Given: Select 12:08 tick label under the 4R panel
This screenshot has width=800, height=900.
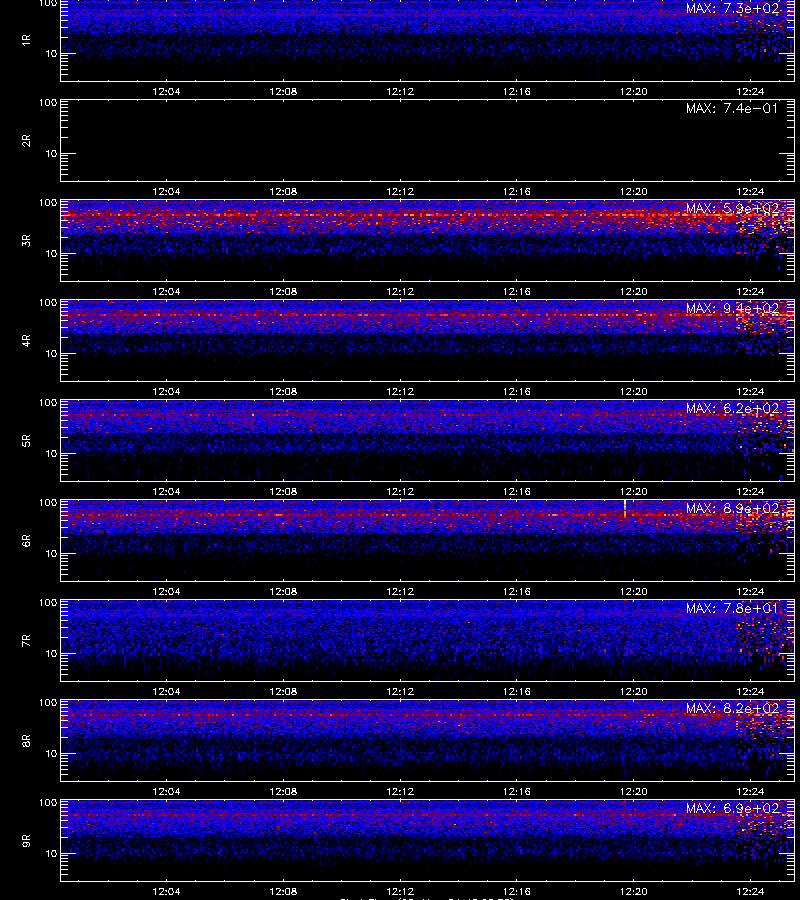Looking at the screenshot, I should pyautogui.click(x=283, y=391).
